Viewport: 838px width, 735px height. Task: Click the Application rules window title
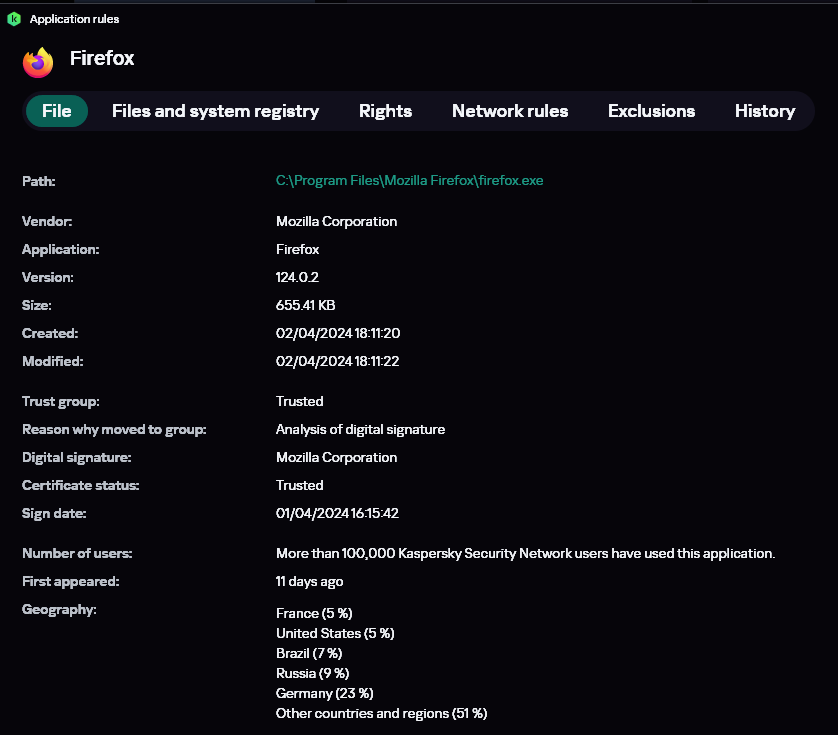(74, 19)
